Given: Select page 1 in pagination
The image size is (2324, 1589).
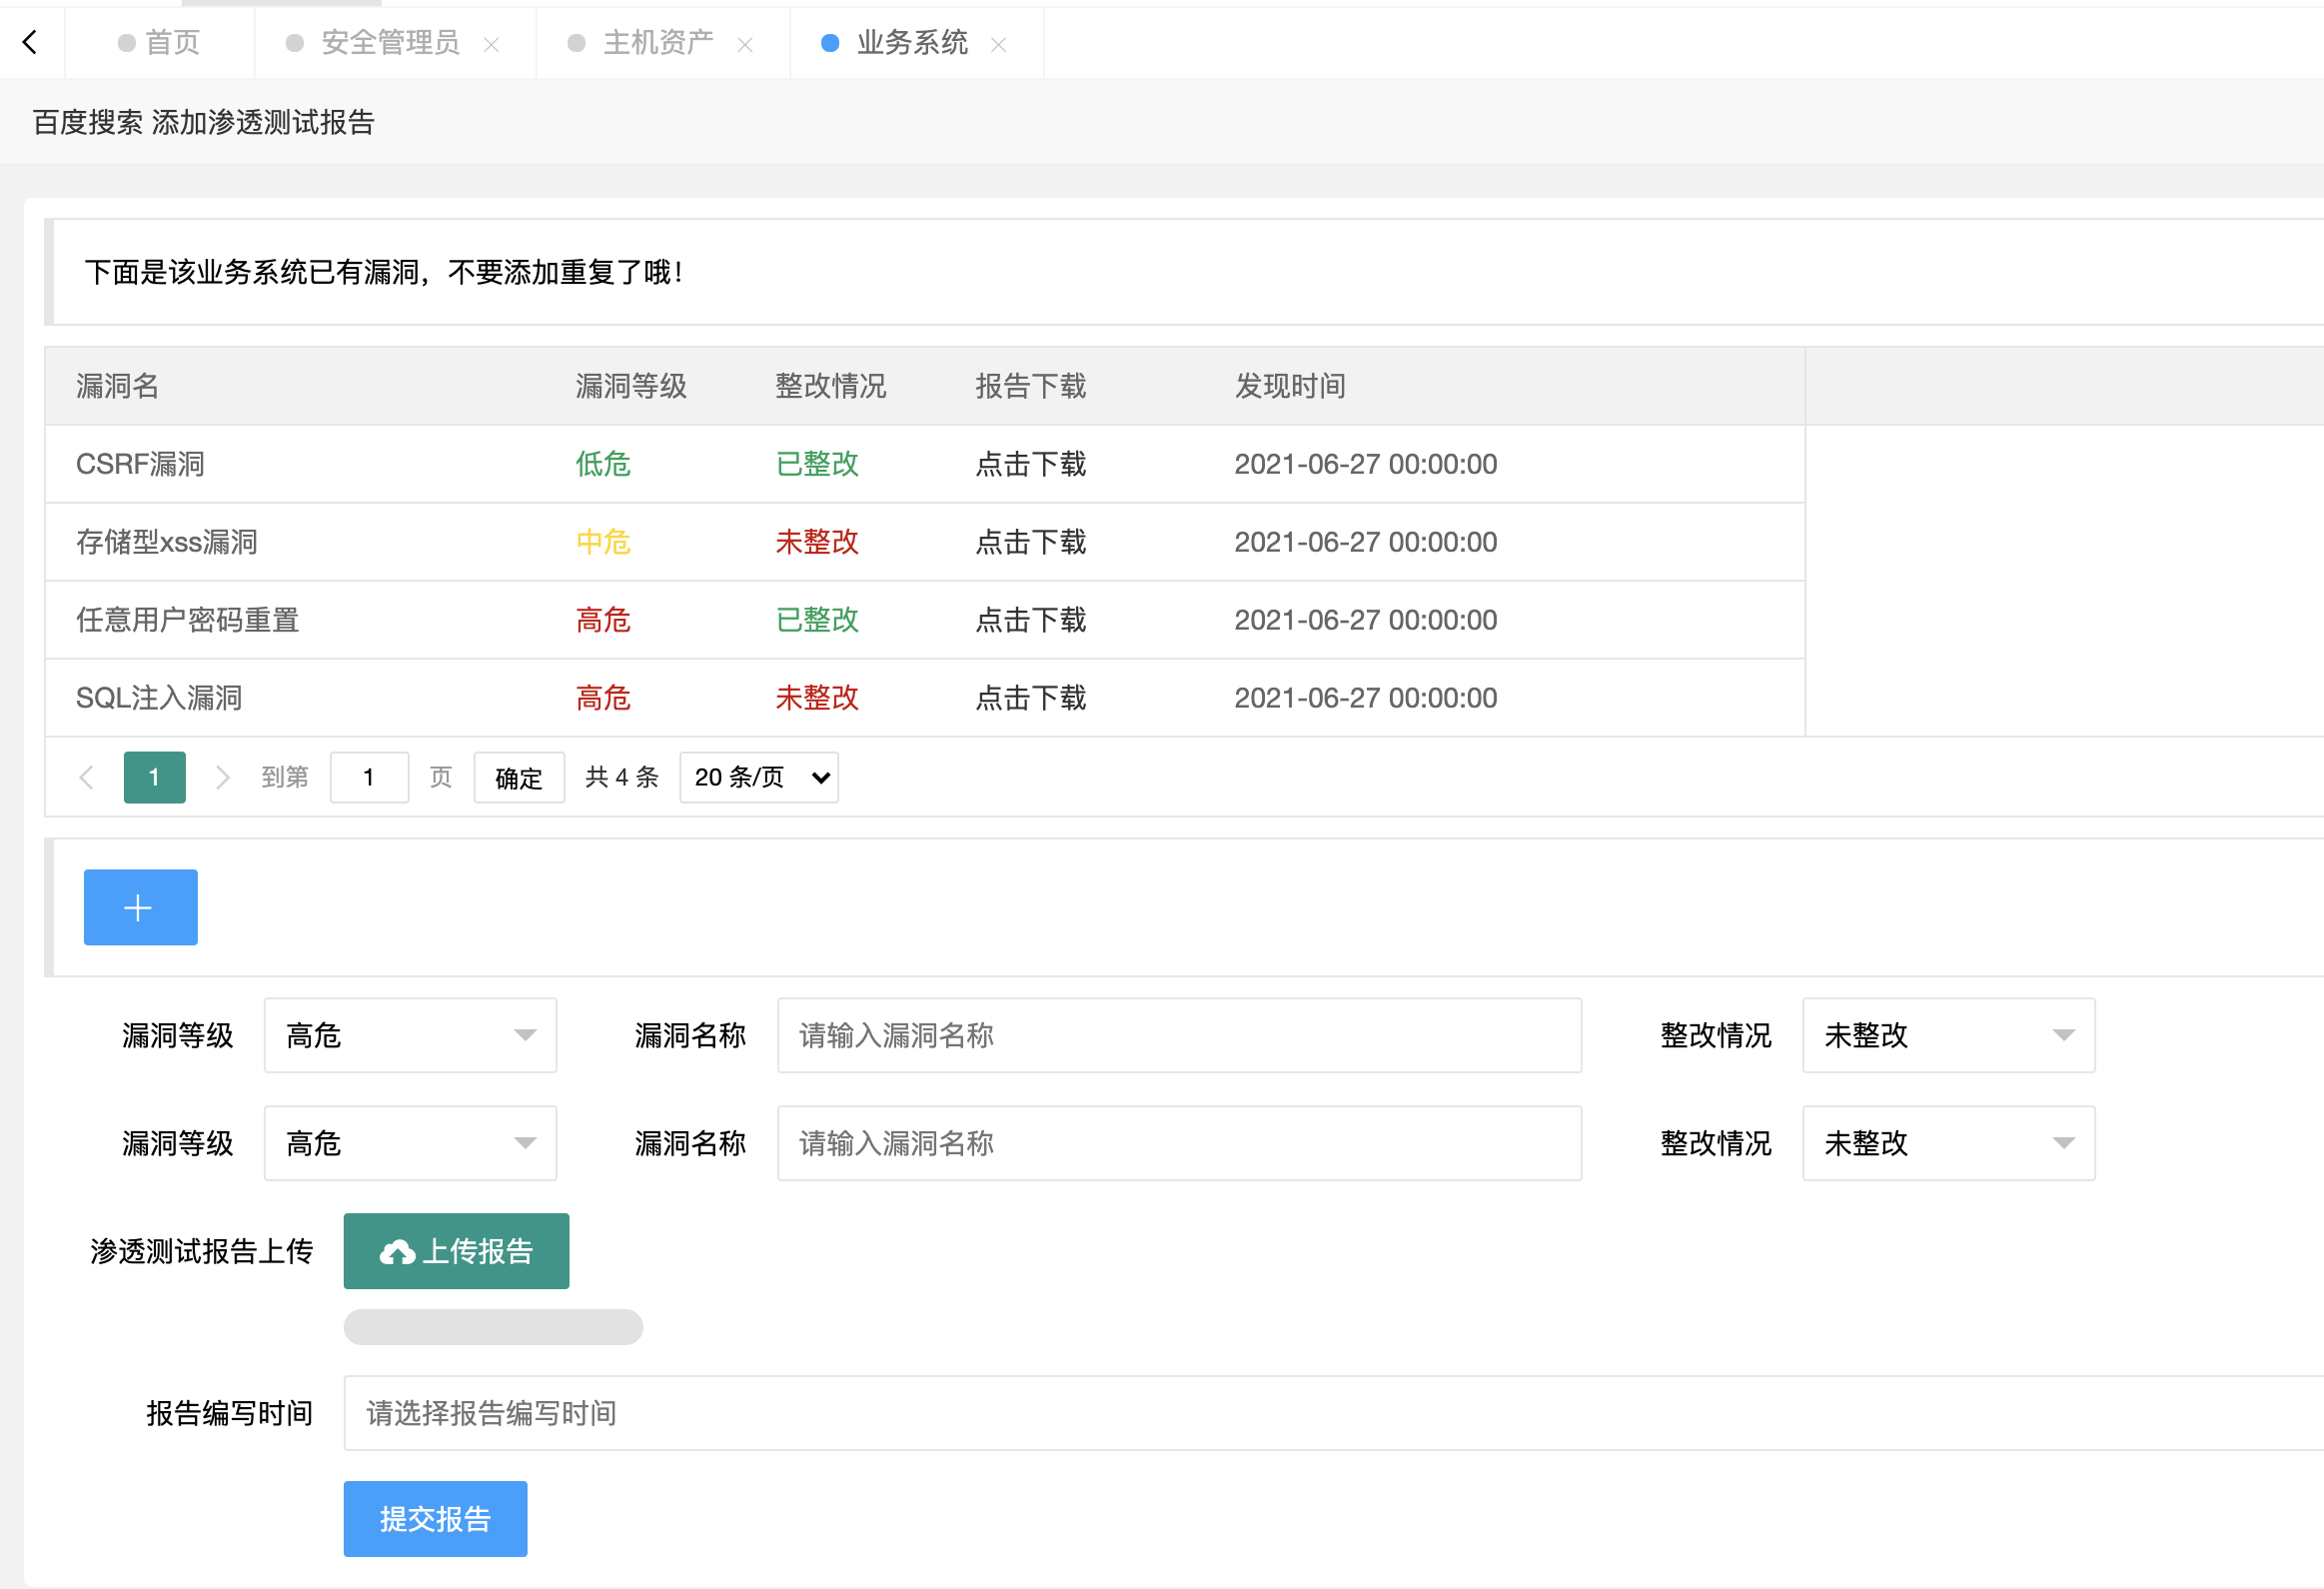Looking at the screenshot, I should click(x=154, y=777).
